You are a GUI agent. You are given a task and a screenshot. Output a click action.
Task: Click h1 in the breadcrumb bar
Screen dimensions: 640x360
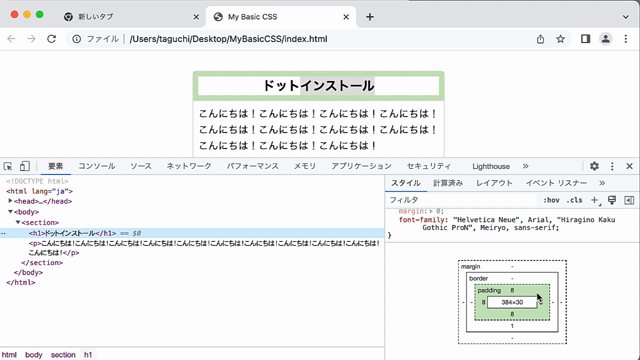tap(88, 355)
